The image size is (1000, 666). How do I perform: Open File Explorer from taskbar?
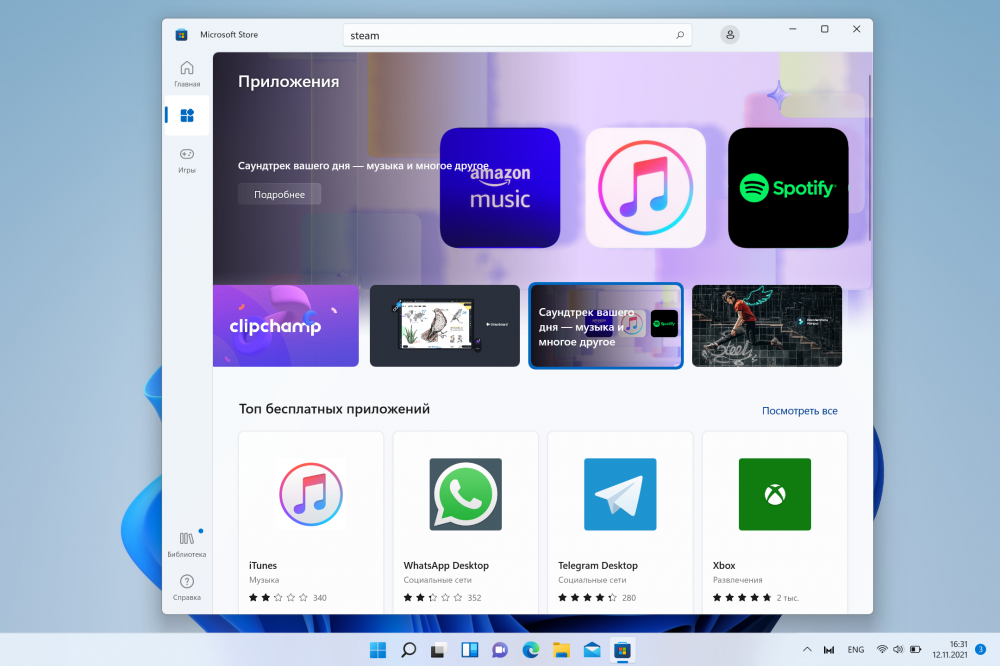561,650
